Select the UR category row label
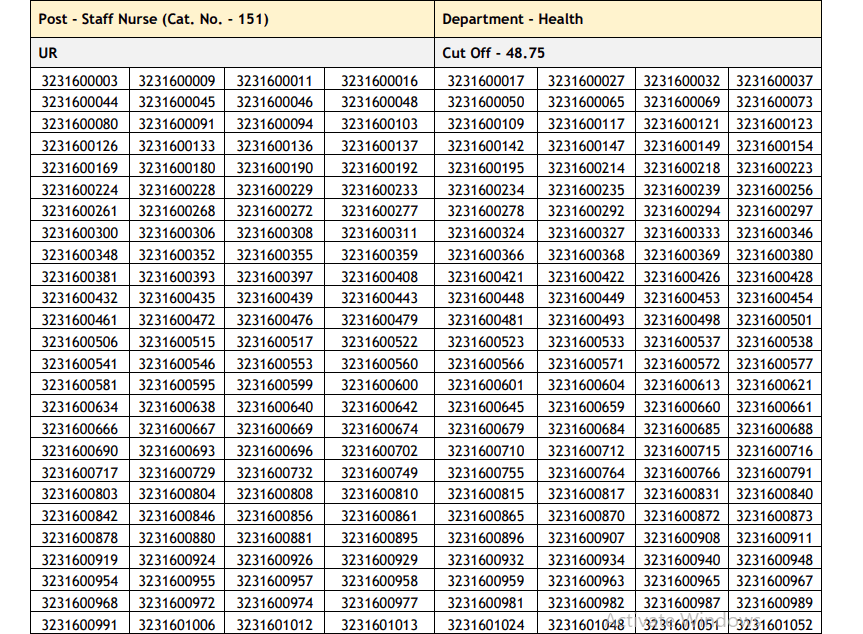Screen dimensions: 863x634 pos(48,52)
